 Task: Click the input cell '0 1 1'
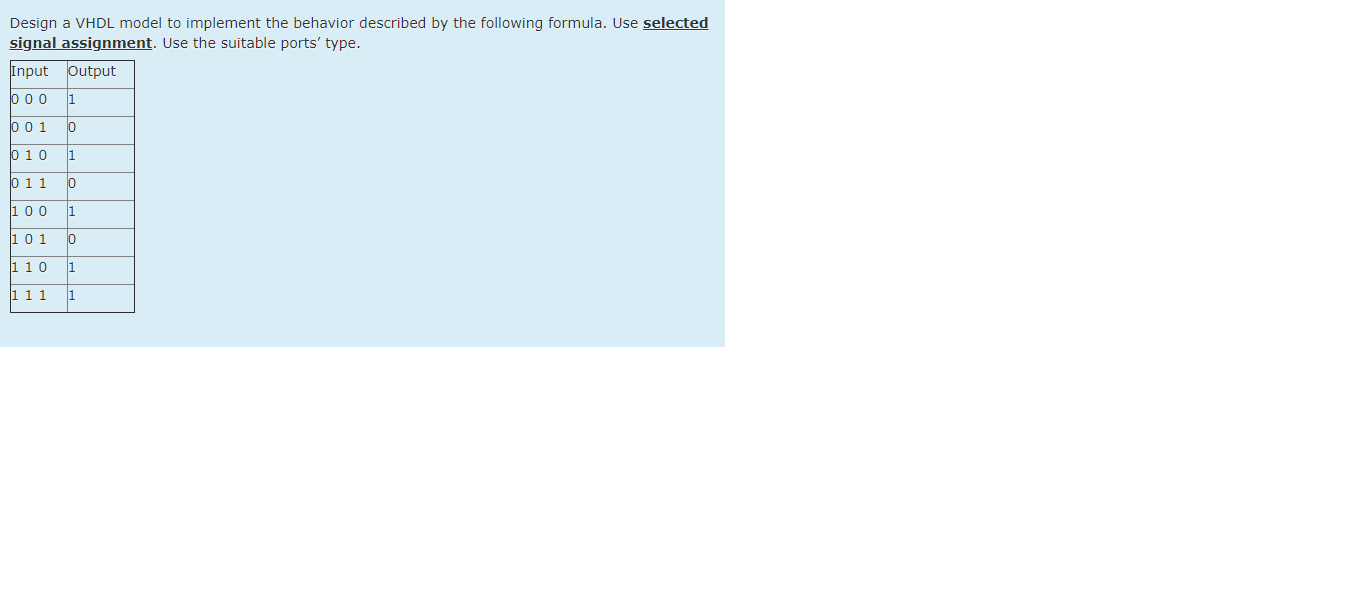pyautogui.click(x=39, y=187)
